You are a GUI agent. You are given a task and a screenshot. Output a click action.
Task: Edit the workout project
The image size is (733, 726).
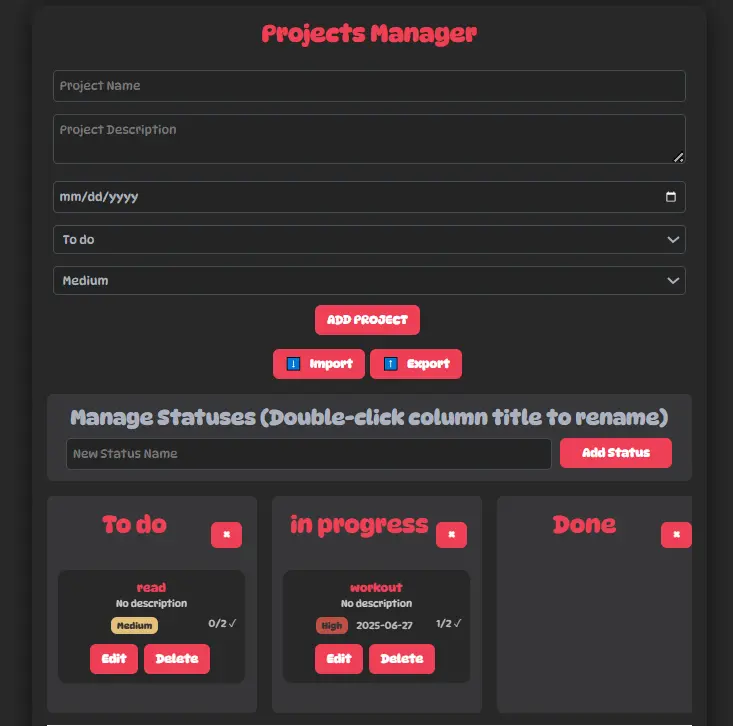click(338, 659)
